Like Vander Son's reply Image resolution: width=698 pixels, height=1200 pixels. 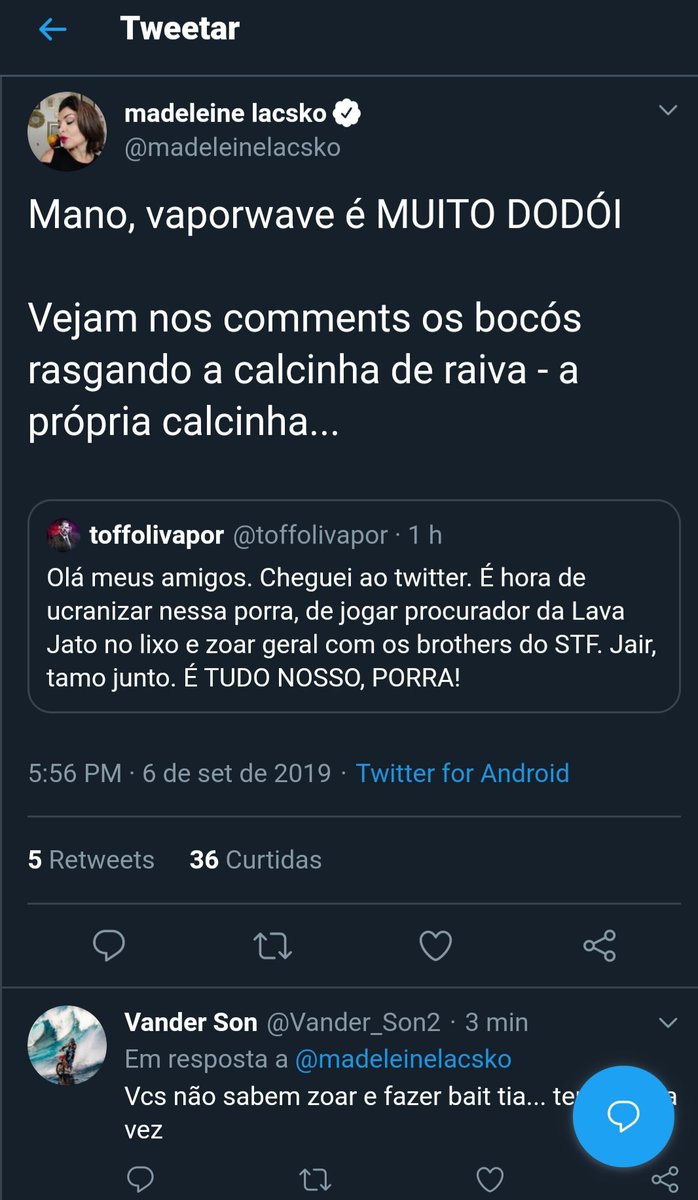coord(489,1180)
